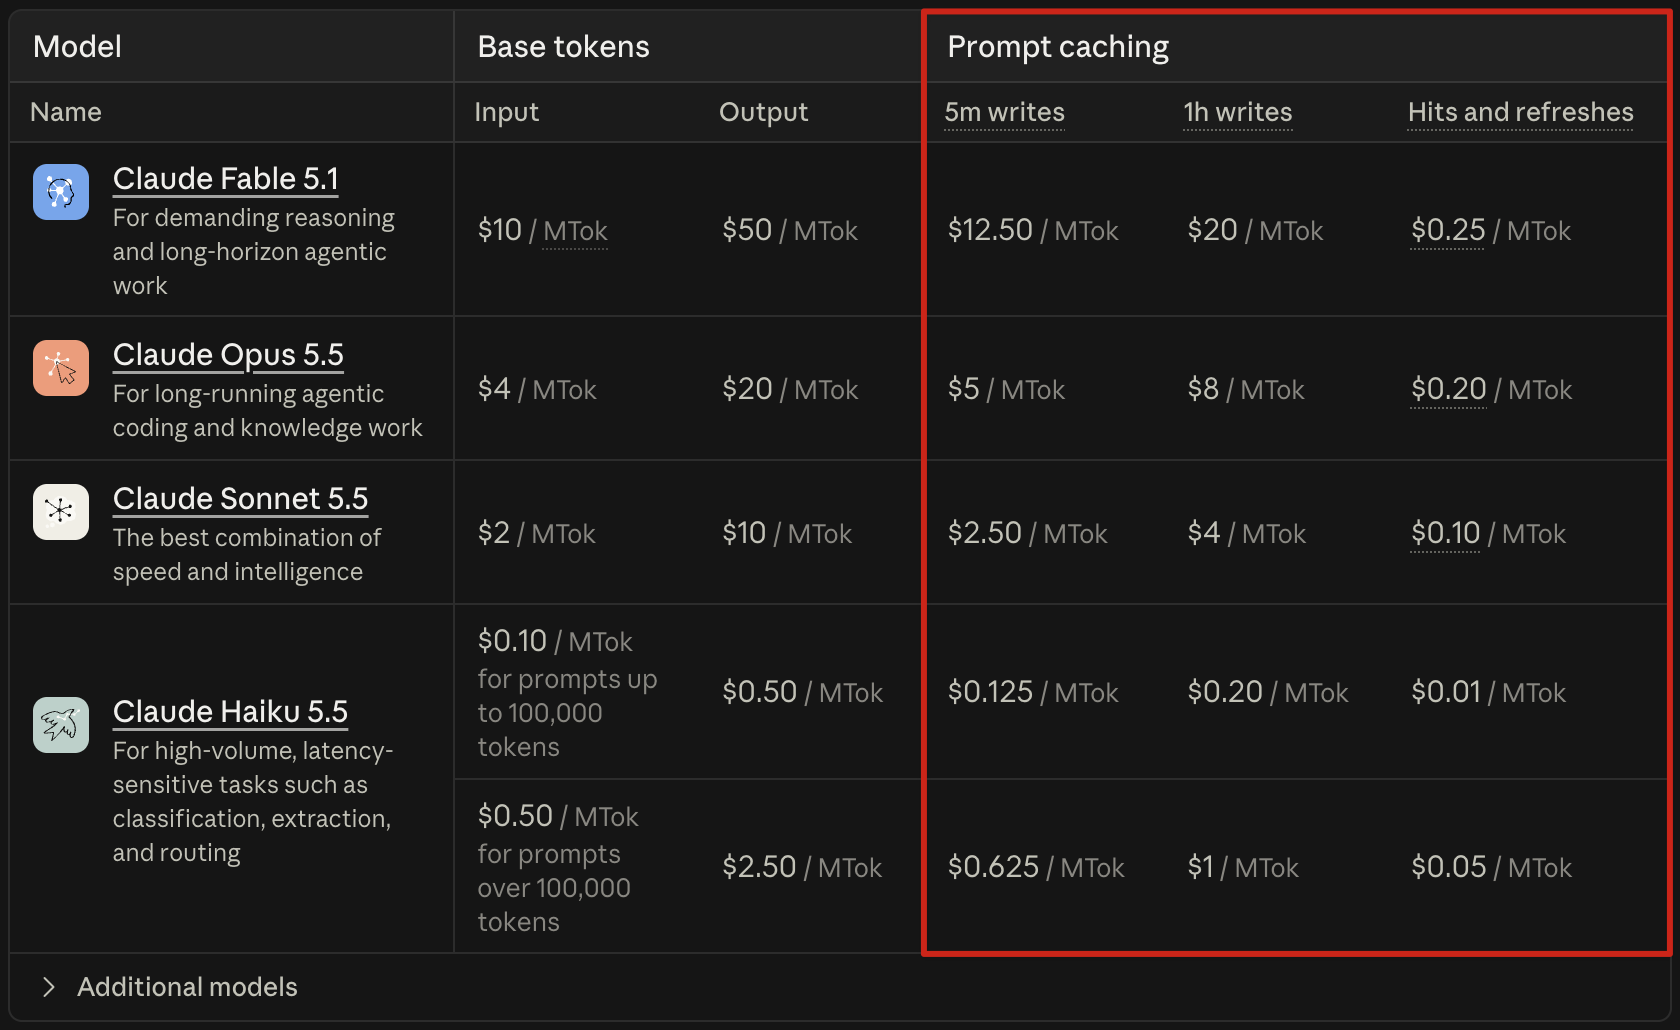Open the Claude Haiku 5.5 link
The height and width of the screenshot is (1030, 1680).
pos(230,712)
